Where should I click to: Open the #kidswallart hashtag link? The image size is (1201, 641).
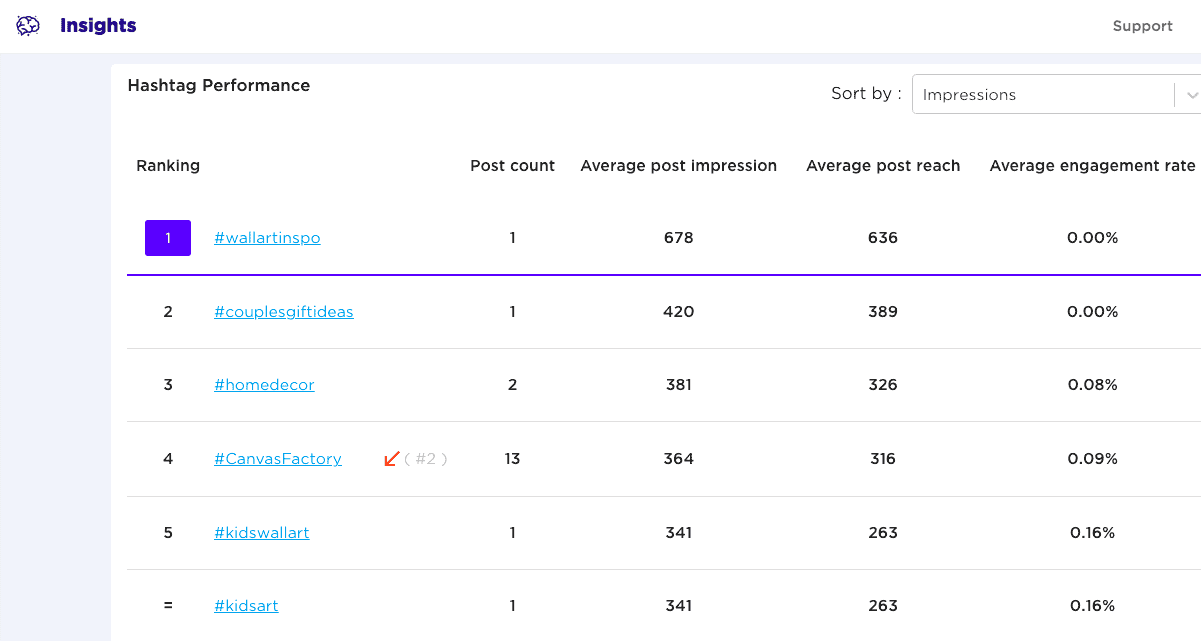point(262,533)
